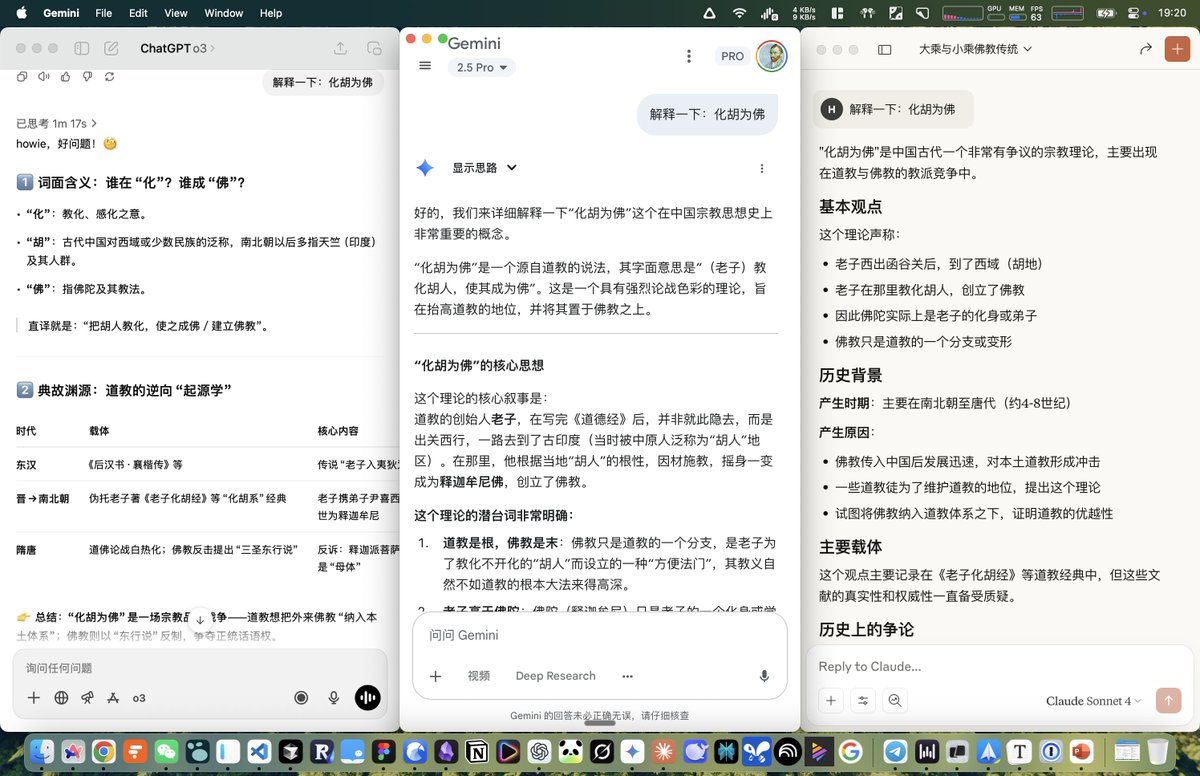This screenshot has height=776, width=1200.
Task: Enable web search globe in ChatGPT composer
Action: (x=61, y=698)
